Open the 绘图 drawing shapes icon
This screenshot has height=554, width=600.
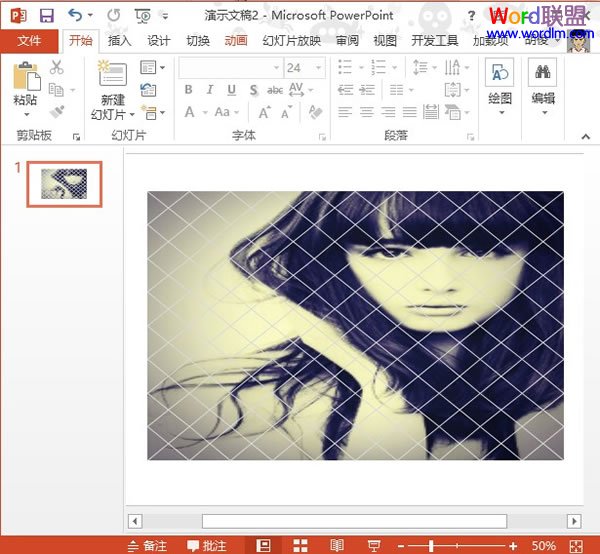[x=500, y=72]
